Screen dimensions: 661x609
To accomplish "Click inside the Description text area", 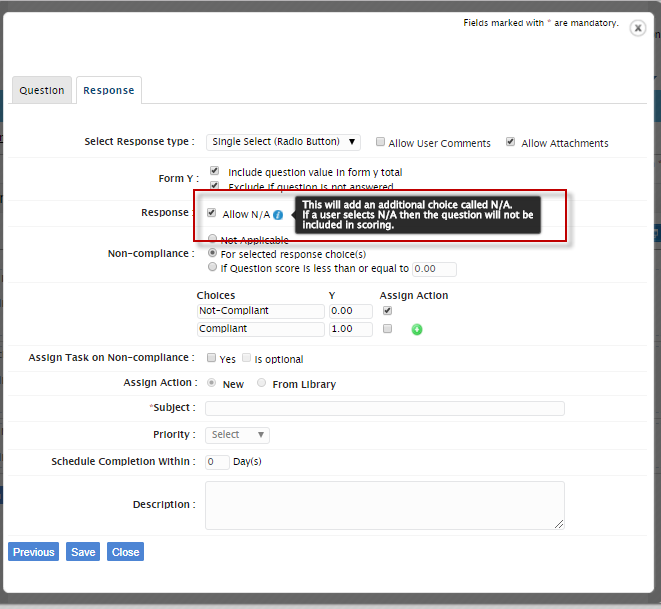I will (x=384, y=505).
